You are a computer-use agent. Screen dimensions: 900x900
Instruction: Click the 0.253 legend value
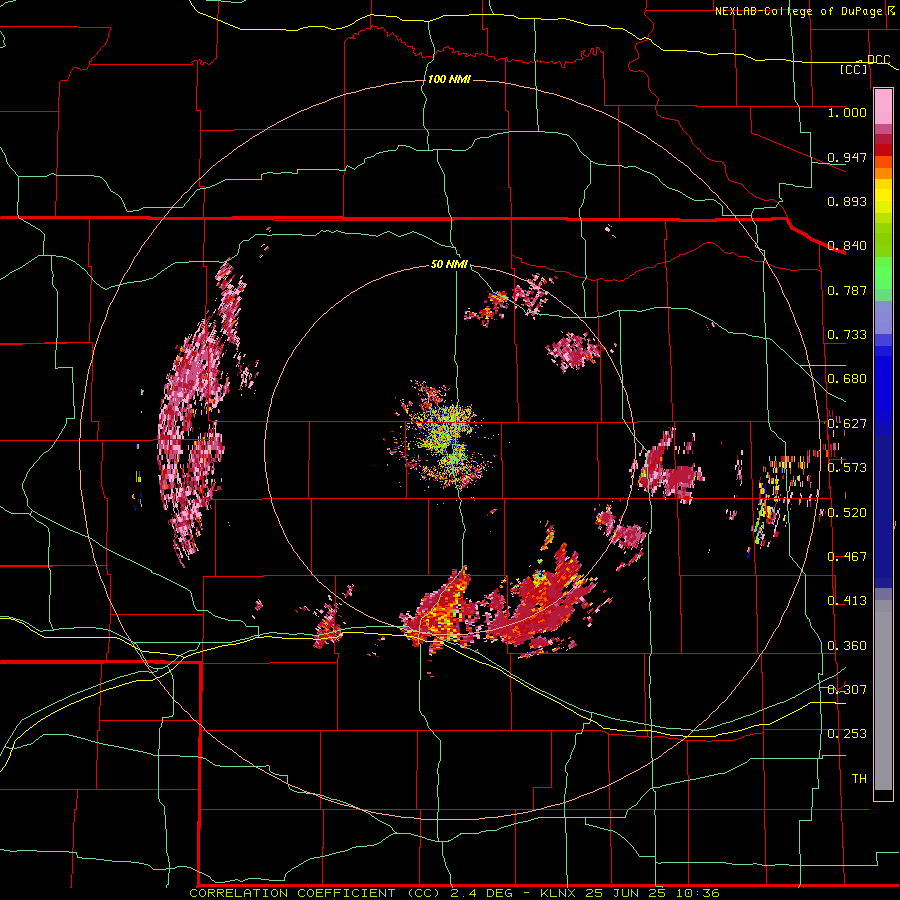click(847, 734)
